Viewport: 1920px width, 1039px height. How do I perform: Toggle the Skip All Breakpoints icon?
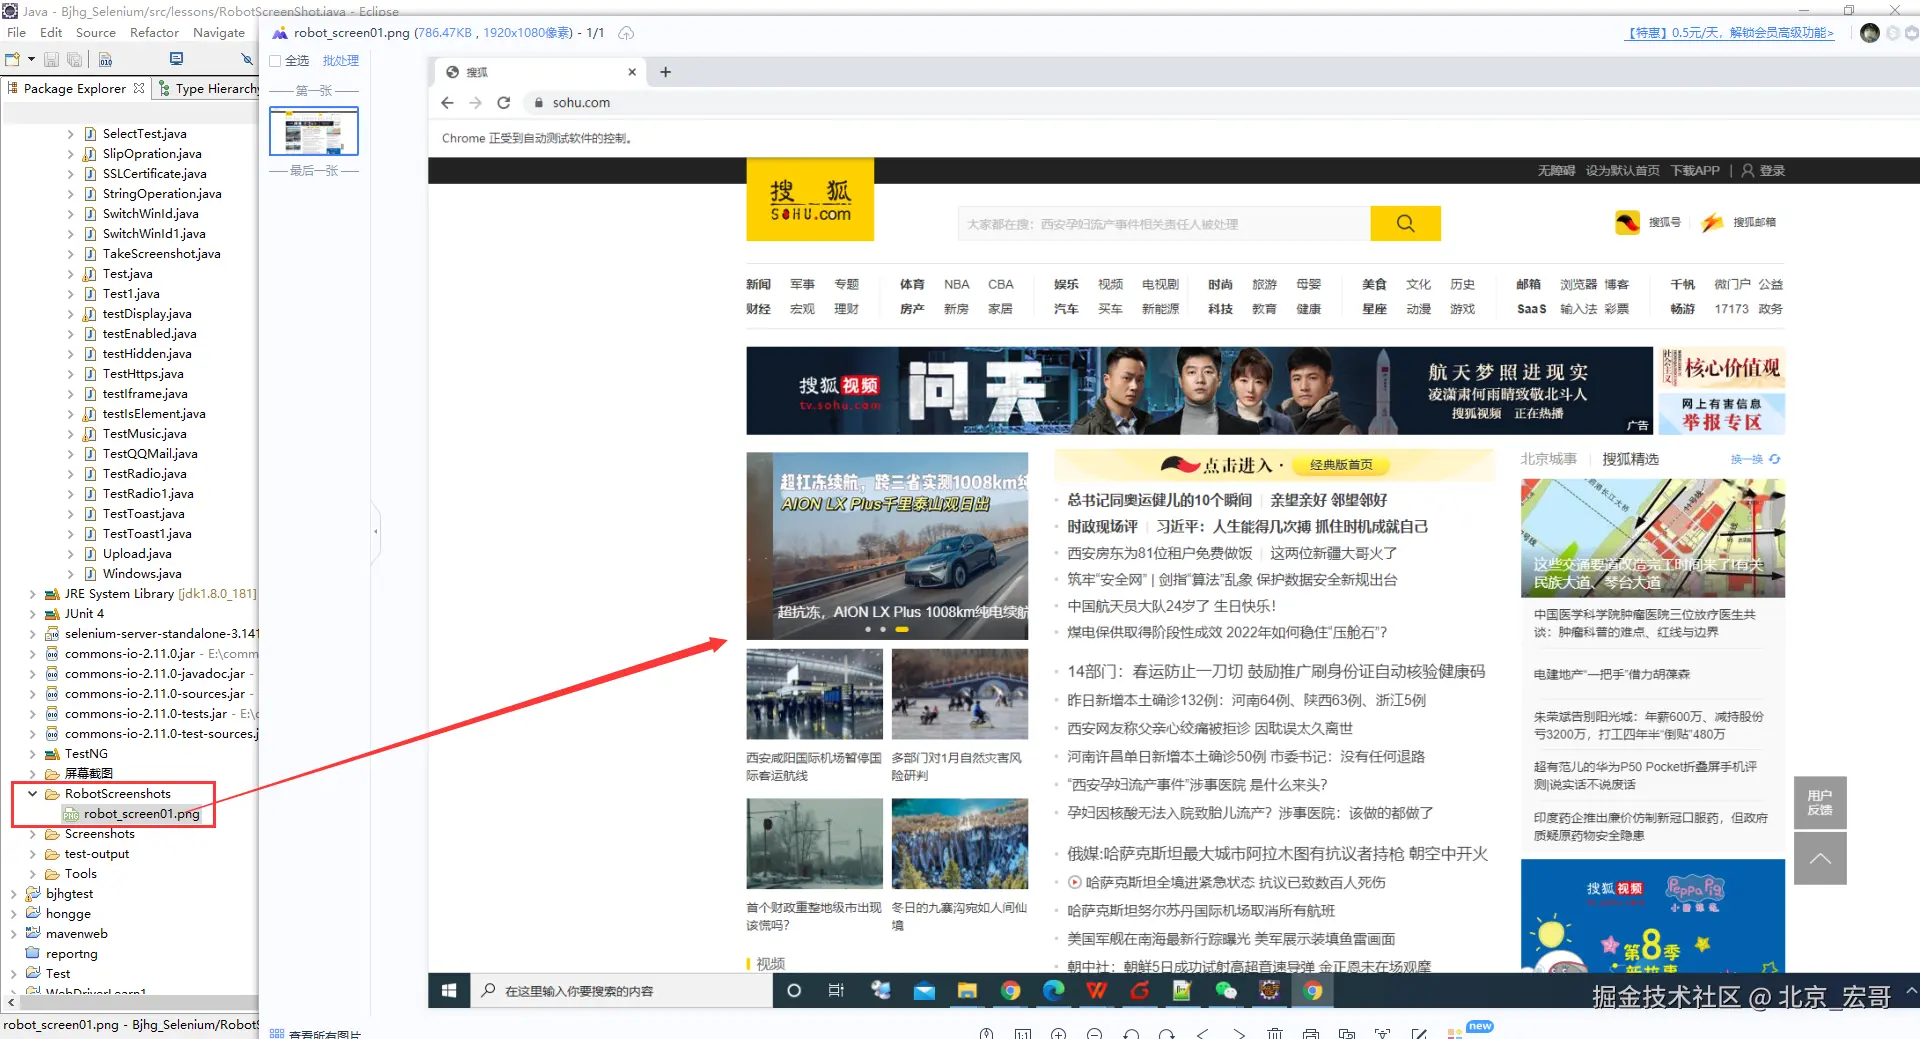click(x=247, y=59)
